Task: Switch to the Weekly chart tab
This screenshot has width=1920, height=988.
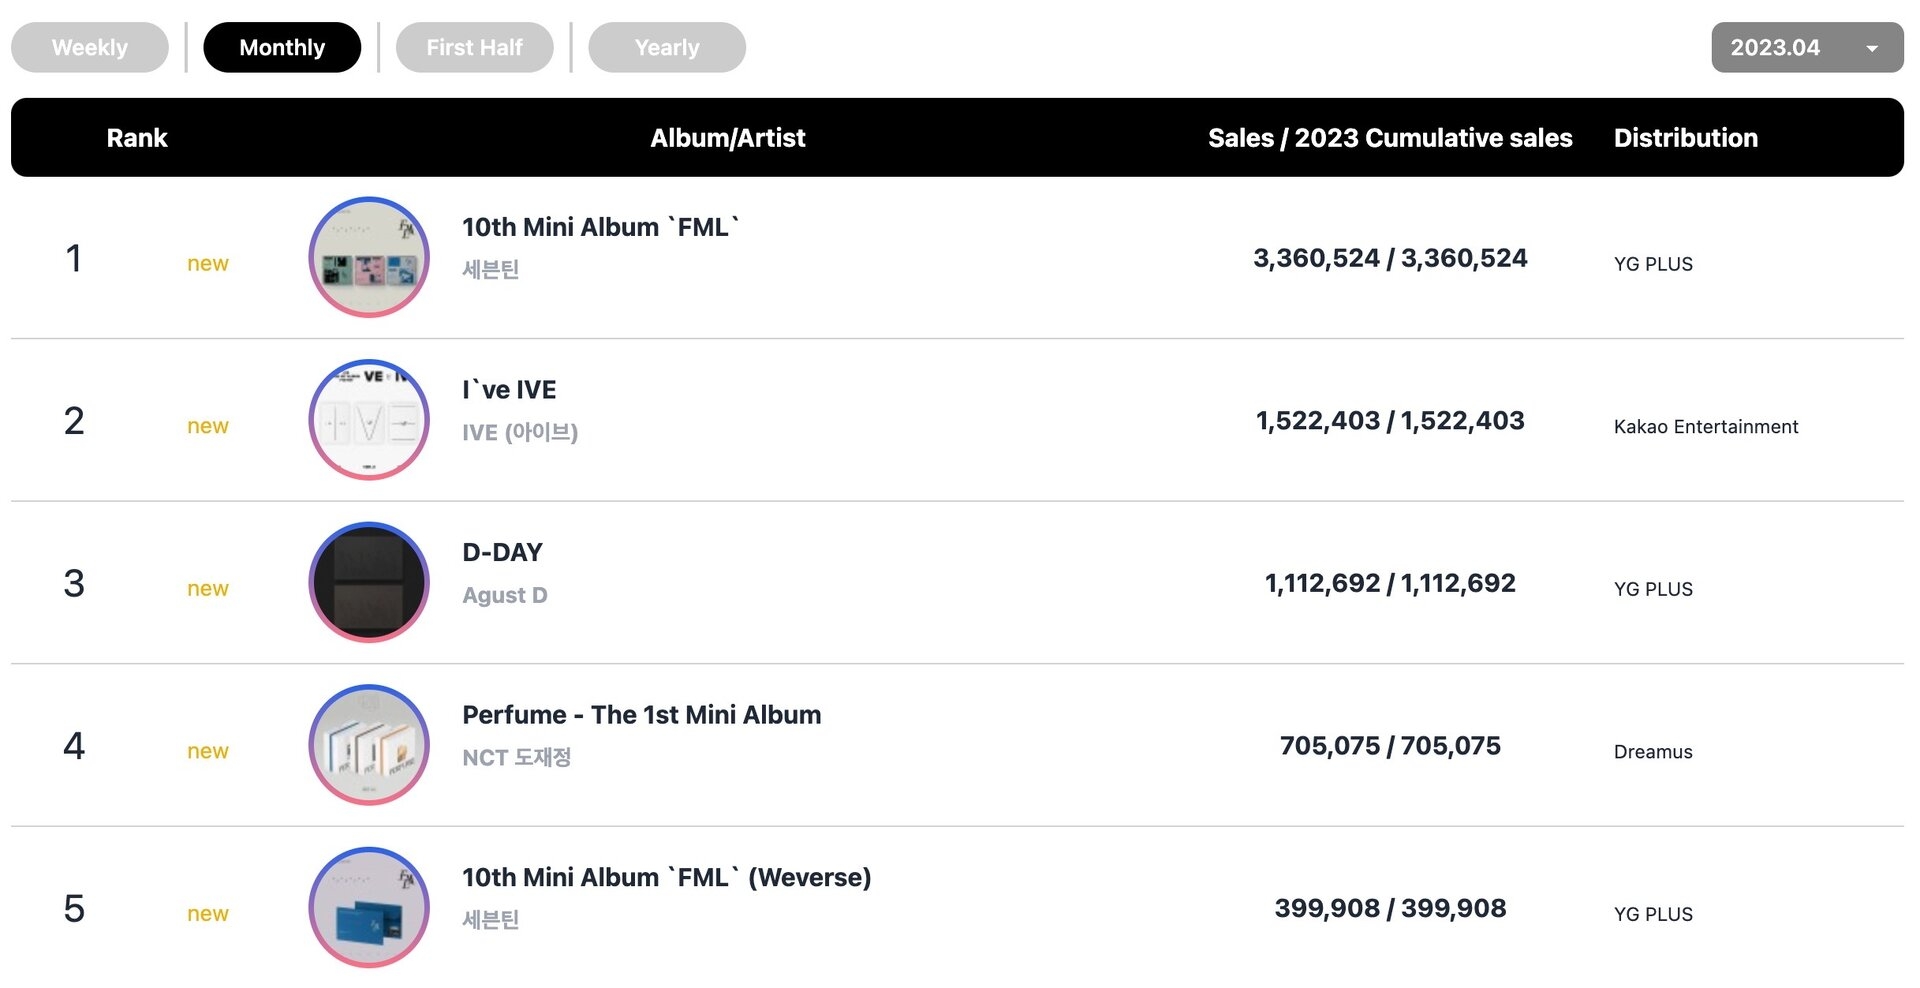Action: 90,47
